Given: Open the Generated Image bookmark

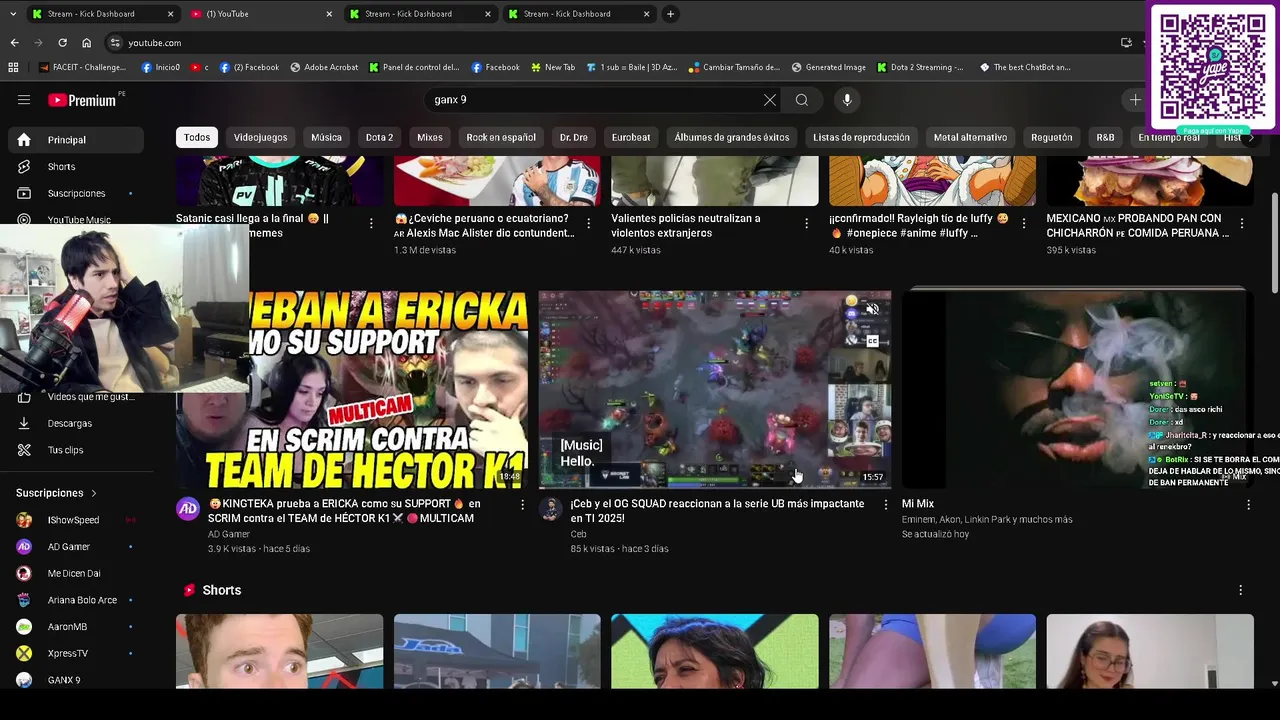Looking at the screenshot, I should pyautogui.click(x=829, y=67).
